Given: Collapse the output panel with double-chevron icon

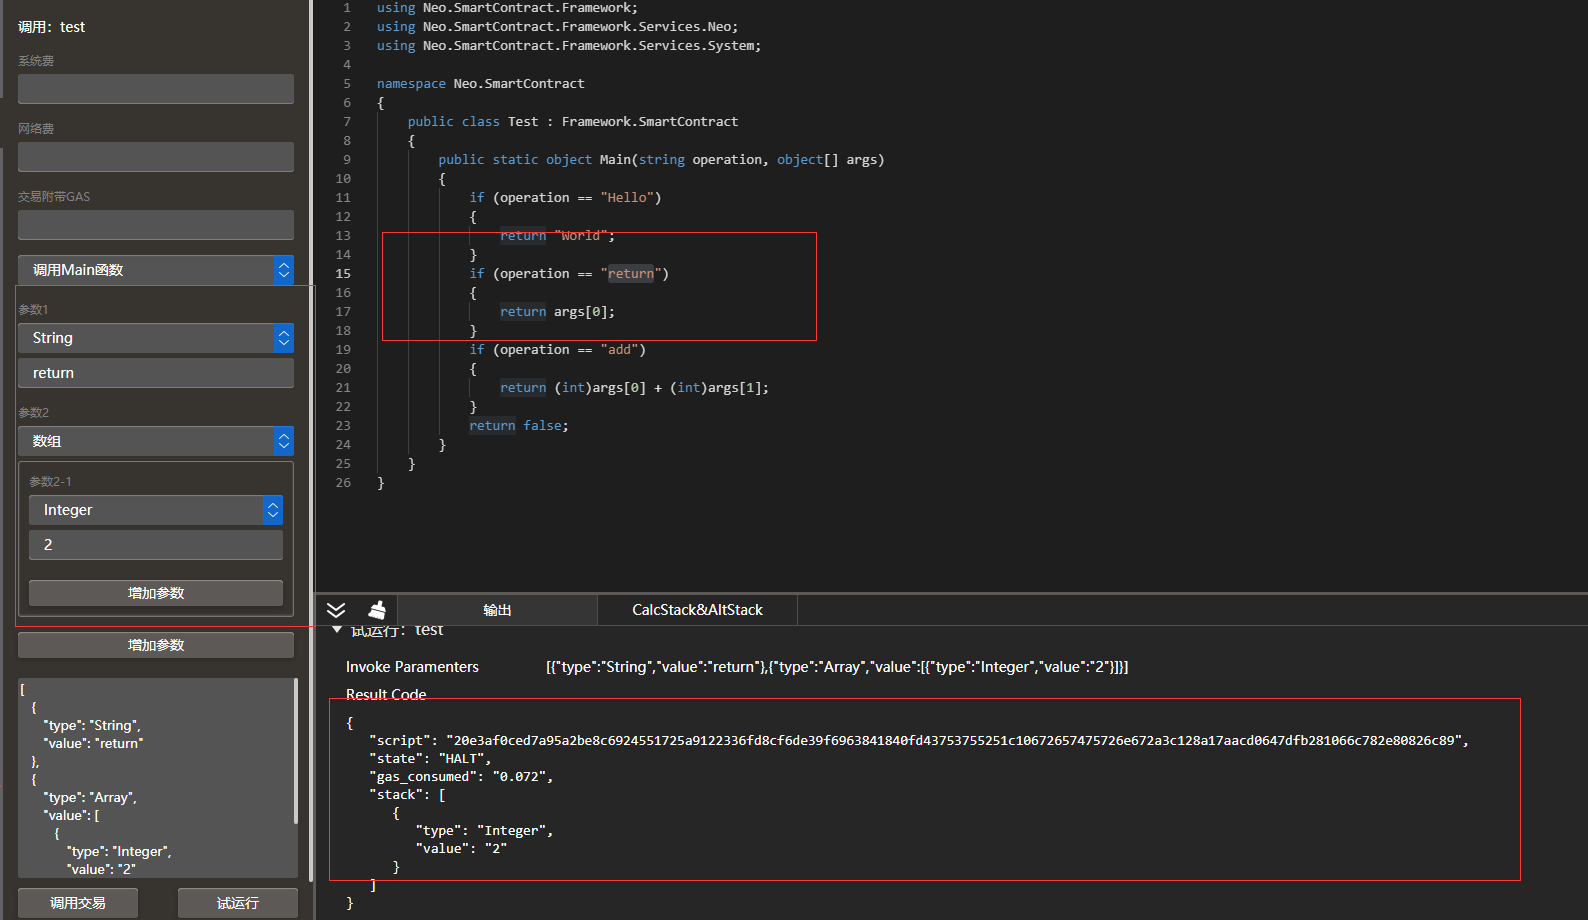Looking at the screenshot, I should click(x=336, y=610).
